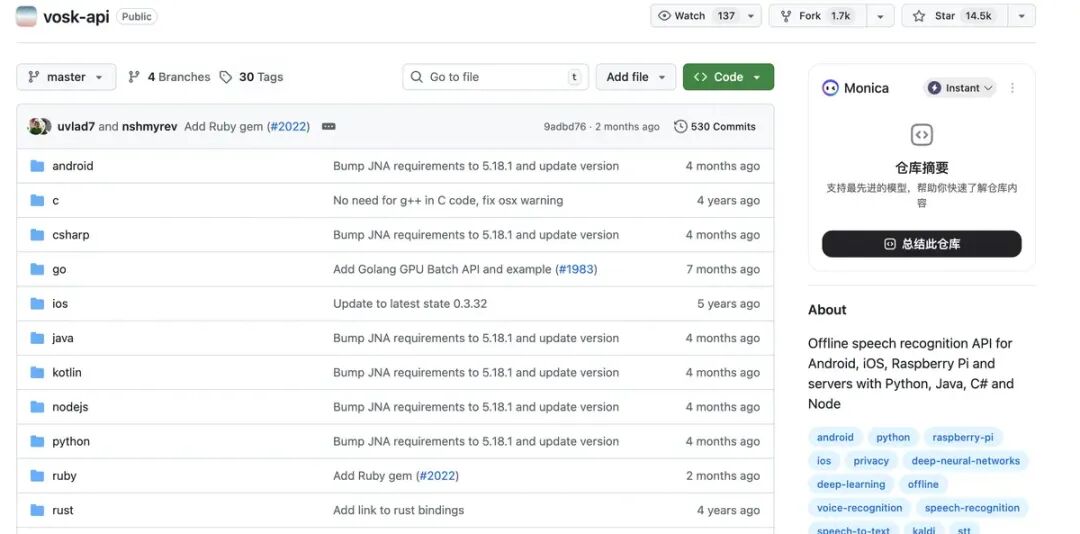Open the Star lists dropdown arrow
Viewport: 1080px width, 534px height.
click(1021, 16)
